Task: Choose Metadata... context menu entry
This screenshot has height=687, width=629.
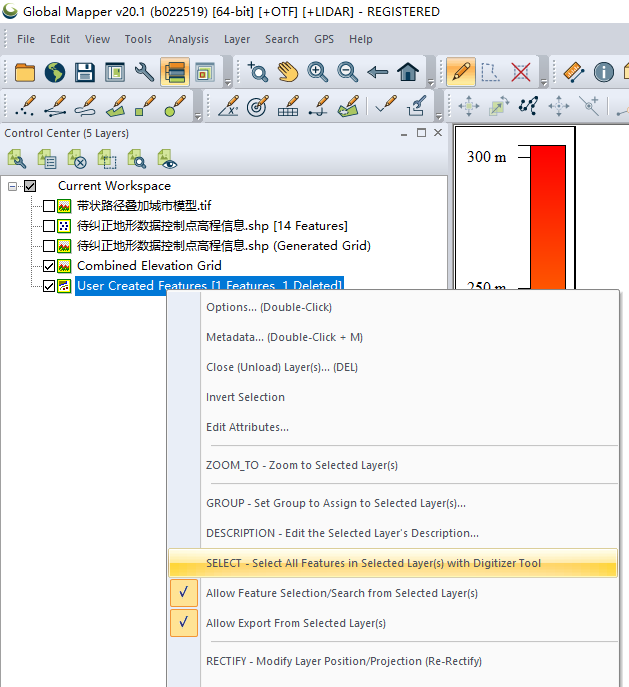Action: tap(393, 337)
